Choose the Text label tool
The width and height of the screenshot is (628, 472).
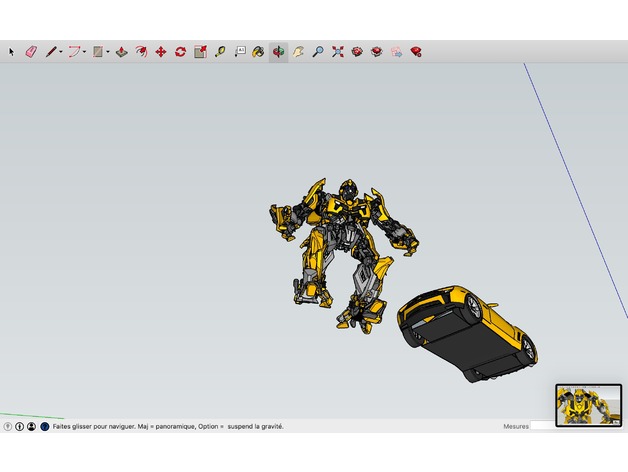point(240,52)
